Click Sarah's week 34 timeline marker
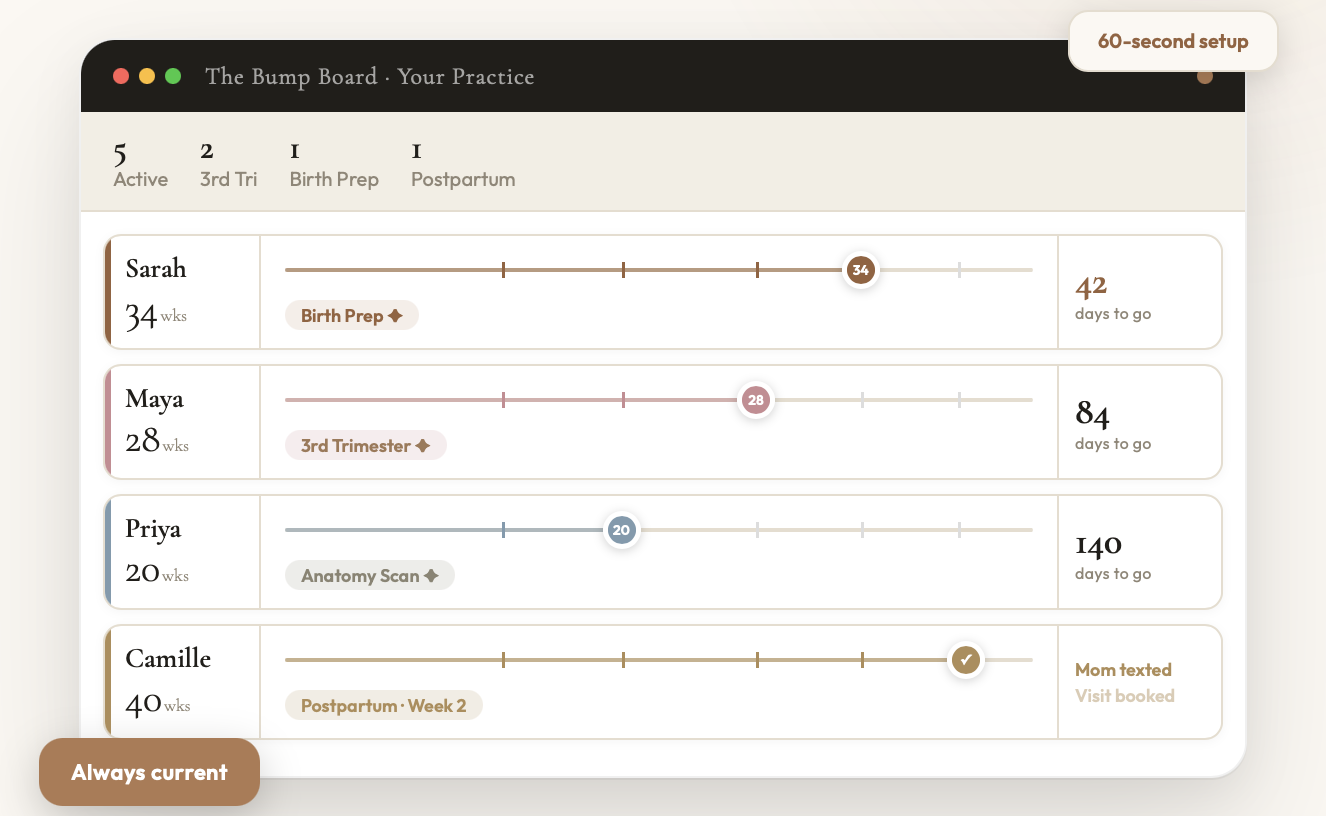 click(860, 270)
